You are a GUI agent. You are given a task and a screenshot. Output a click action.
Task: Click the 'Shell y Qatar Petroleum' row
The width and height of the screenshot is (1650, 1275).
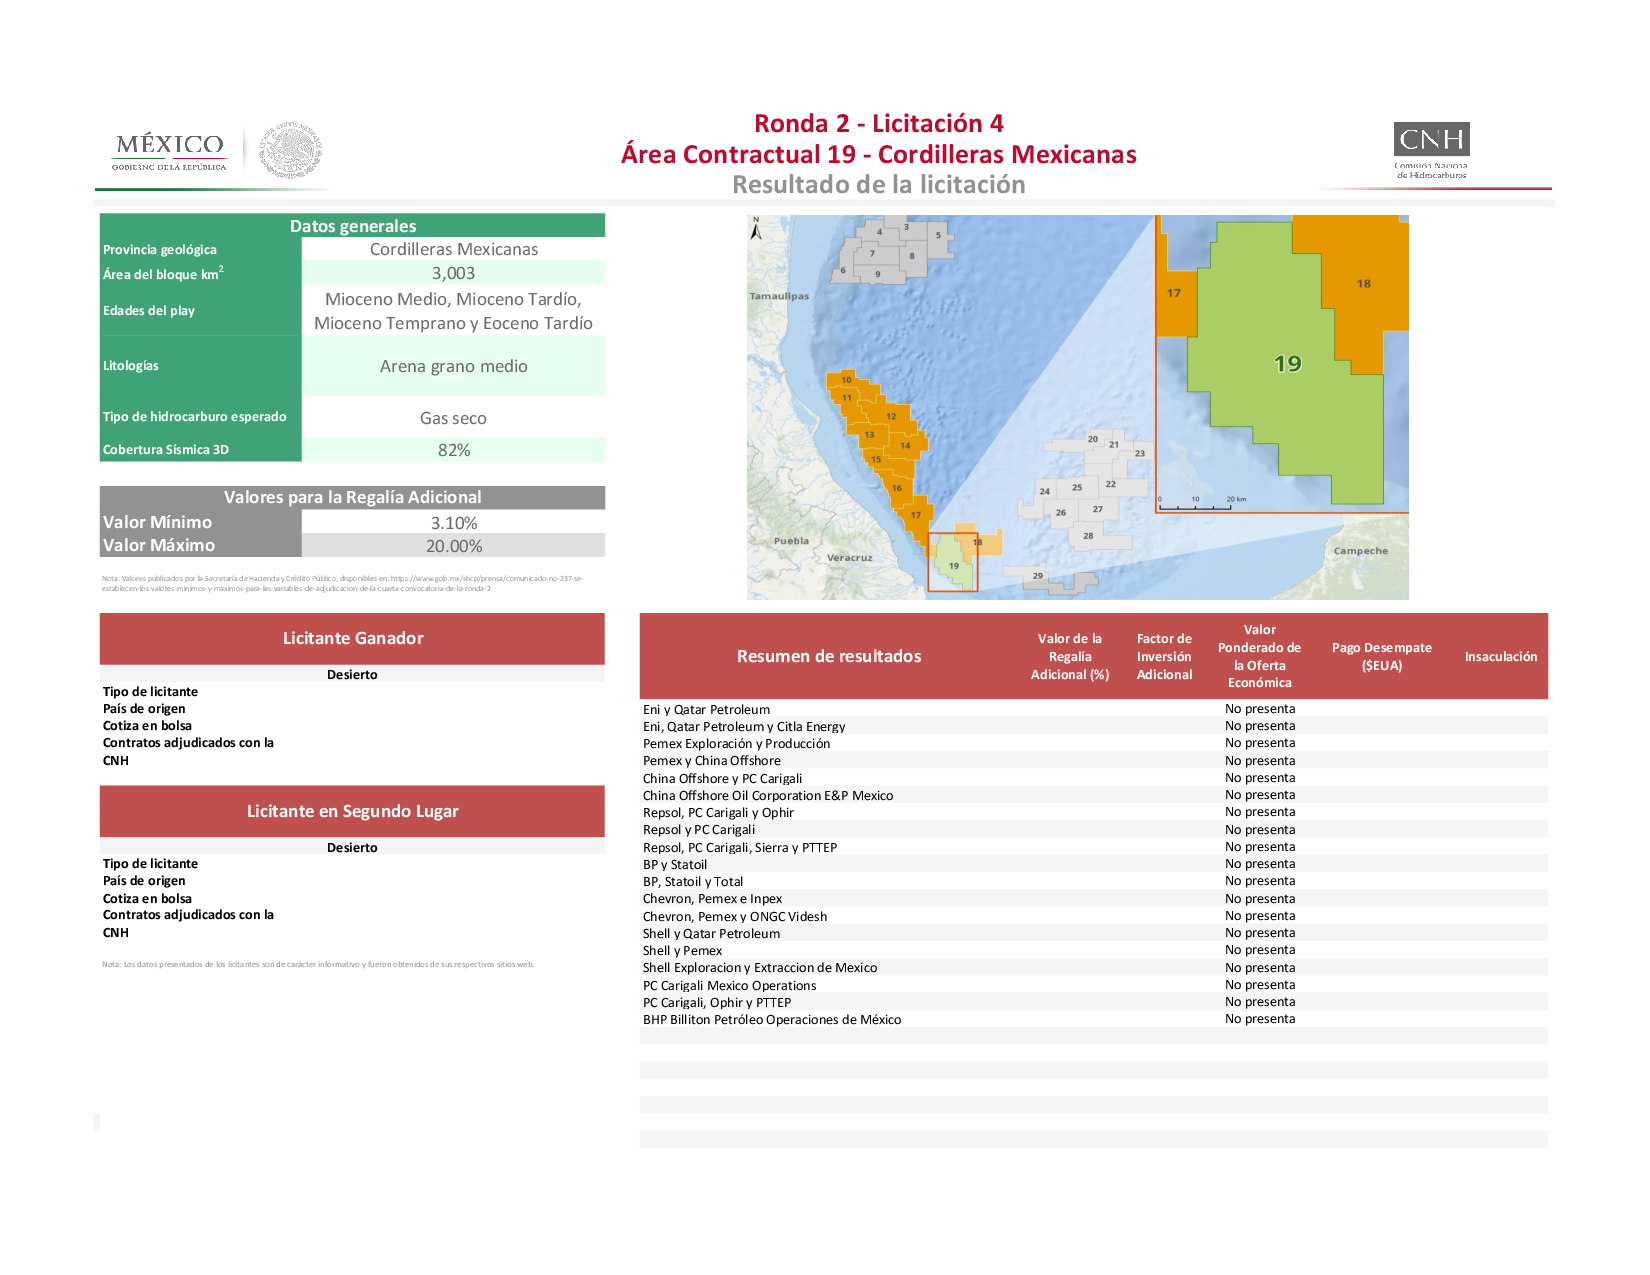(x=1094, y=933)
